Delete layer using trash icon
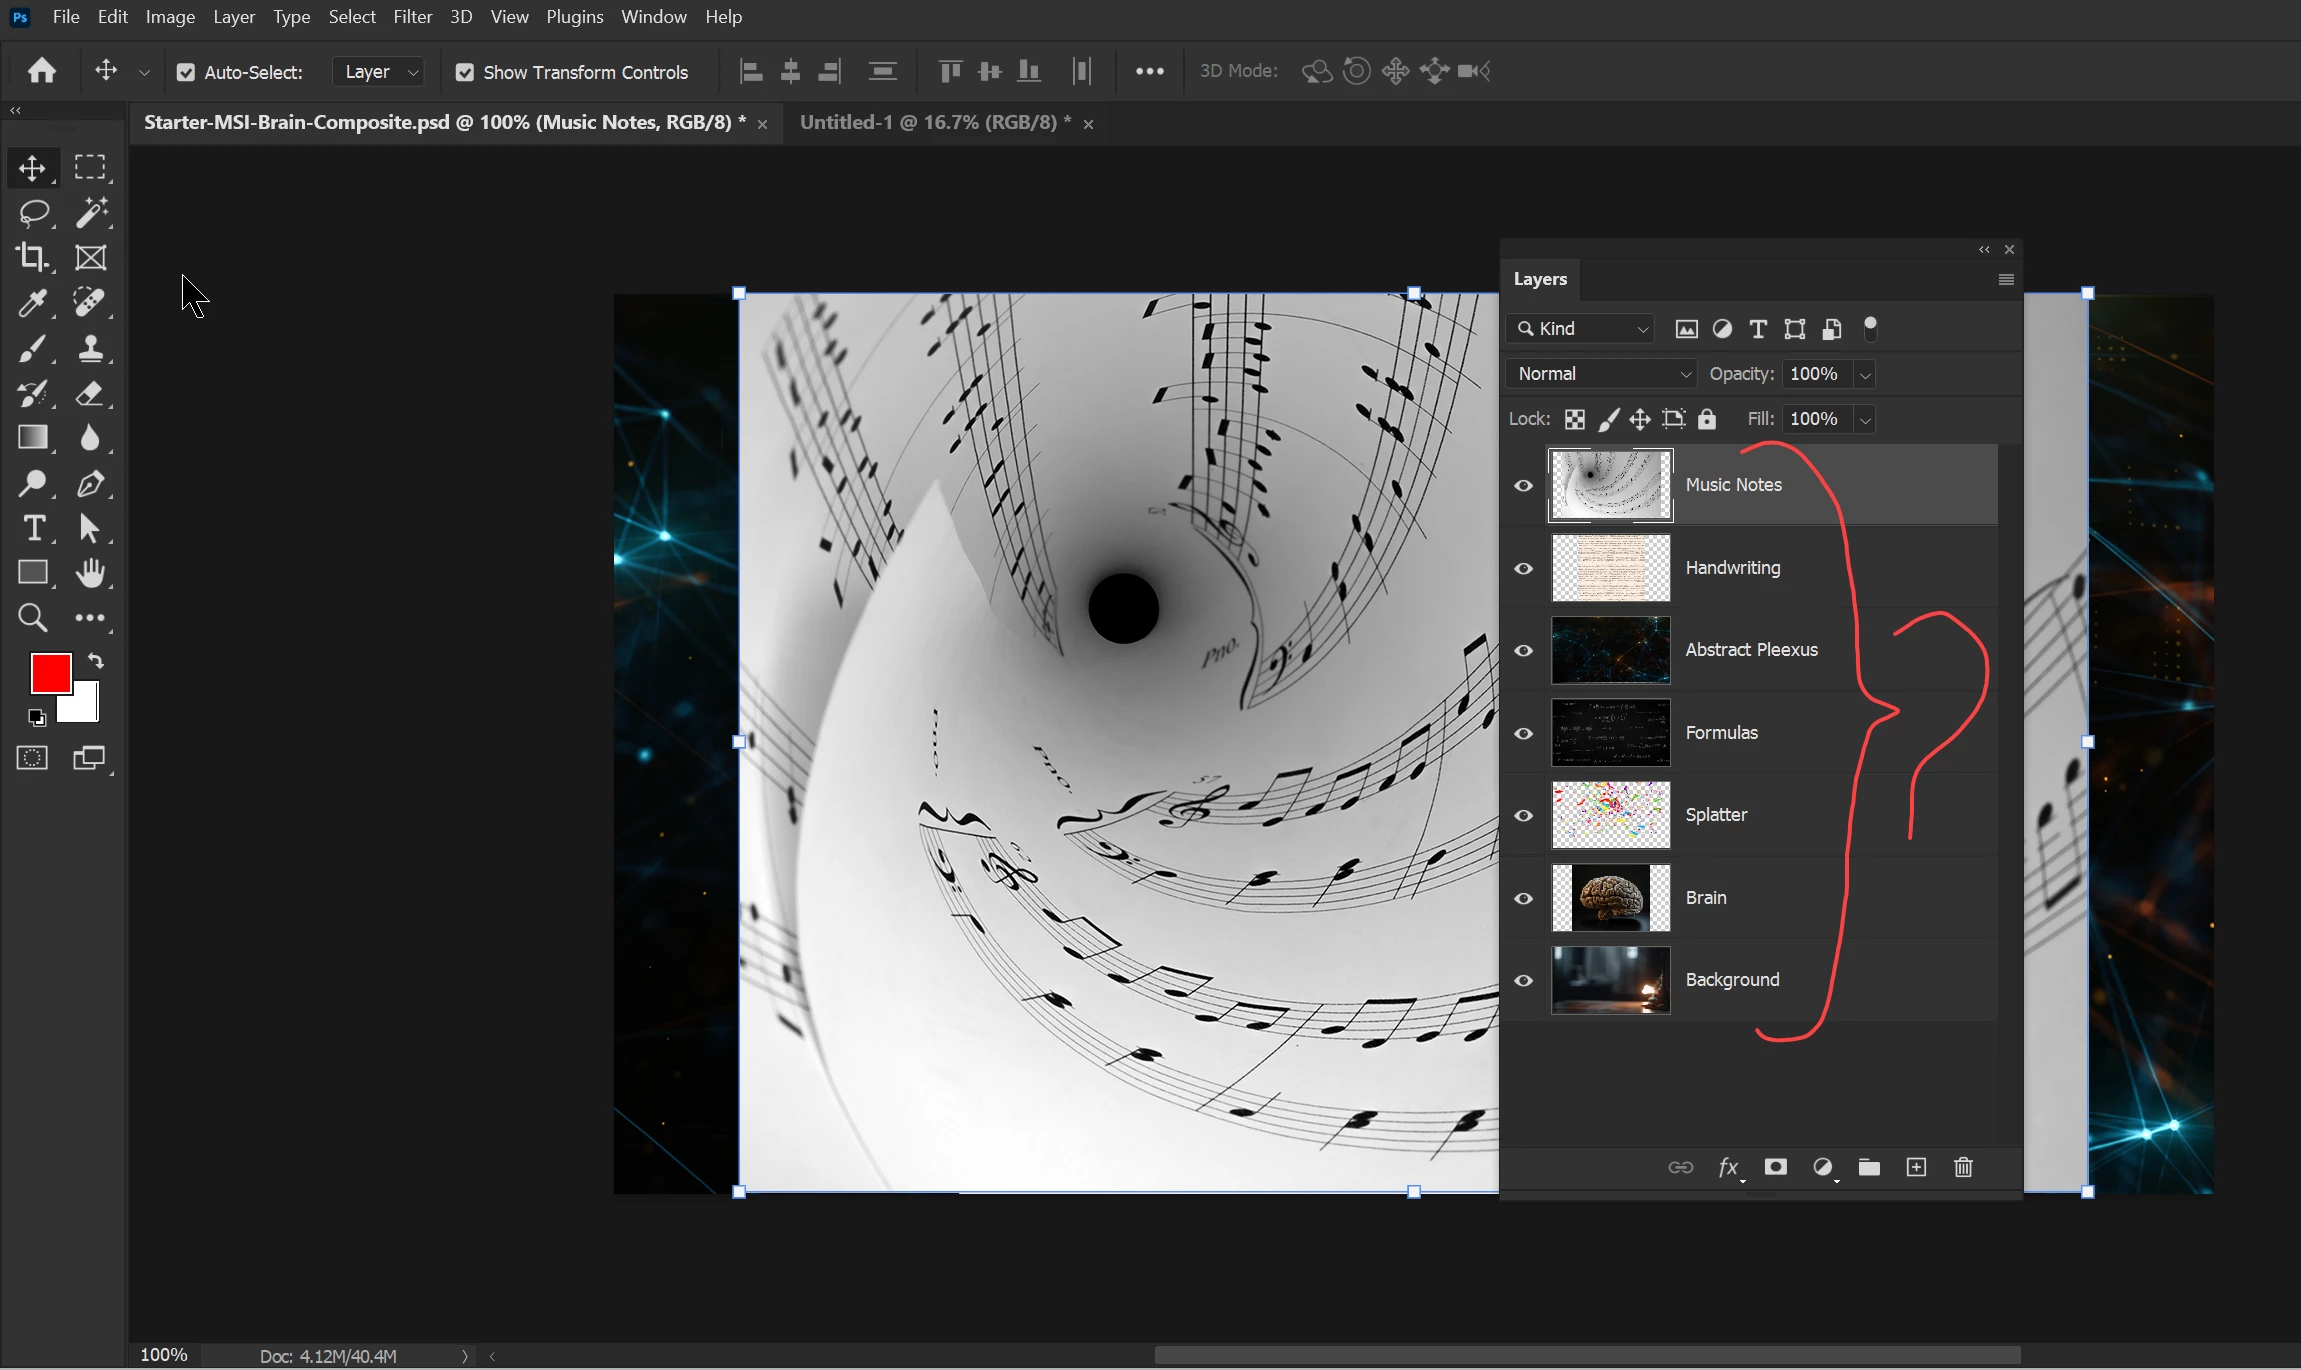Image resolution: width=2301 pixels, height=1370 pixels. tap(1963, 1167)
